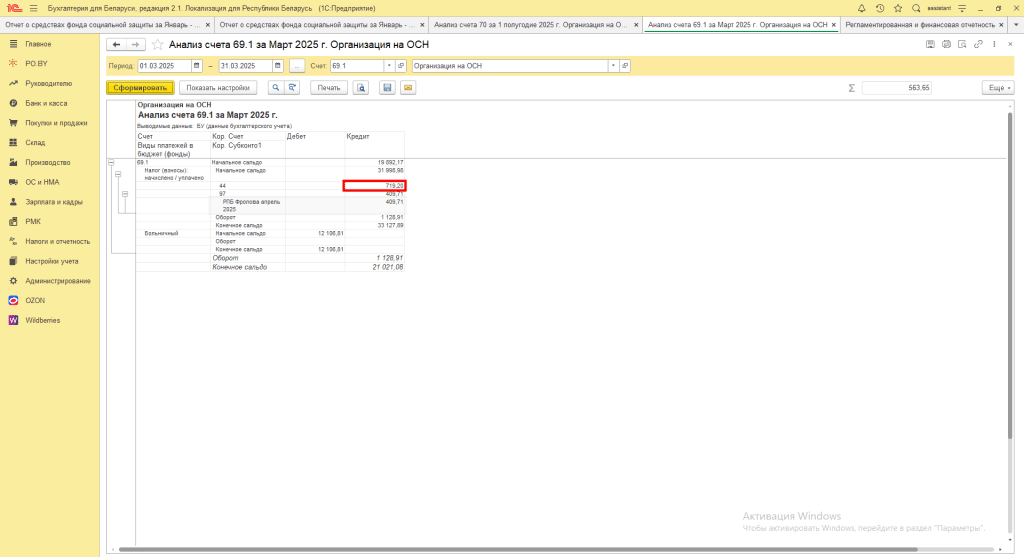The height and width of the screenshot is (557, 1024).
Task: Open end date calendar picker
Action: click(x=278, y=66)
